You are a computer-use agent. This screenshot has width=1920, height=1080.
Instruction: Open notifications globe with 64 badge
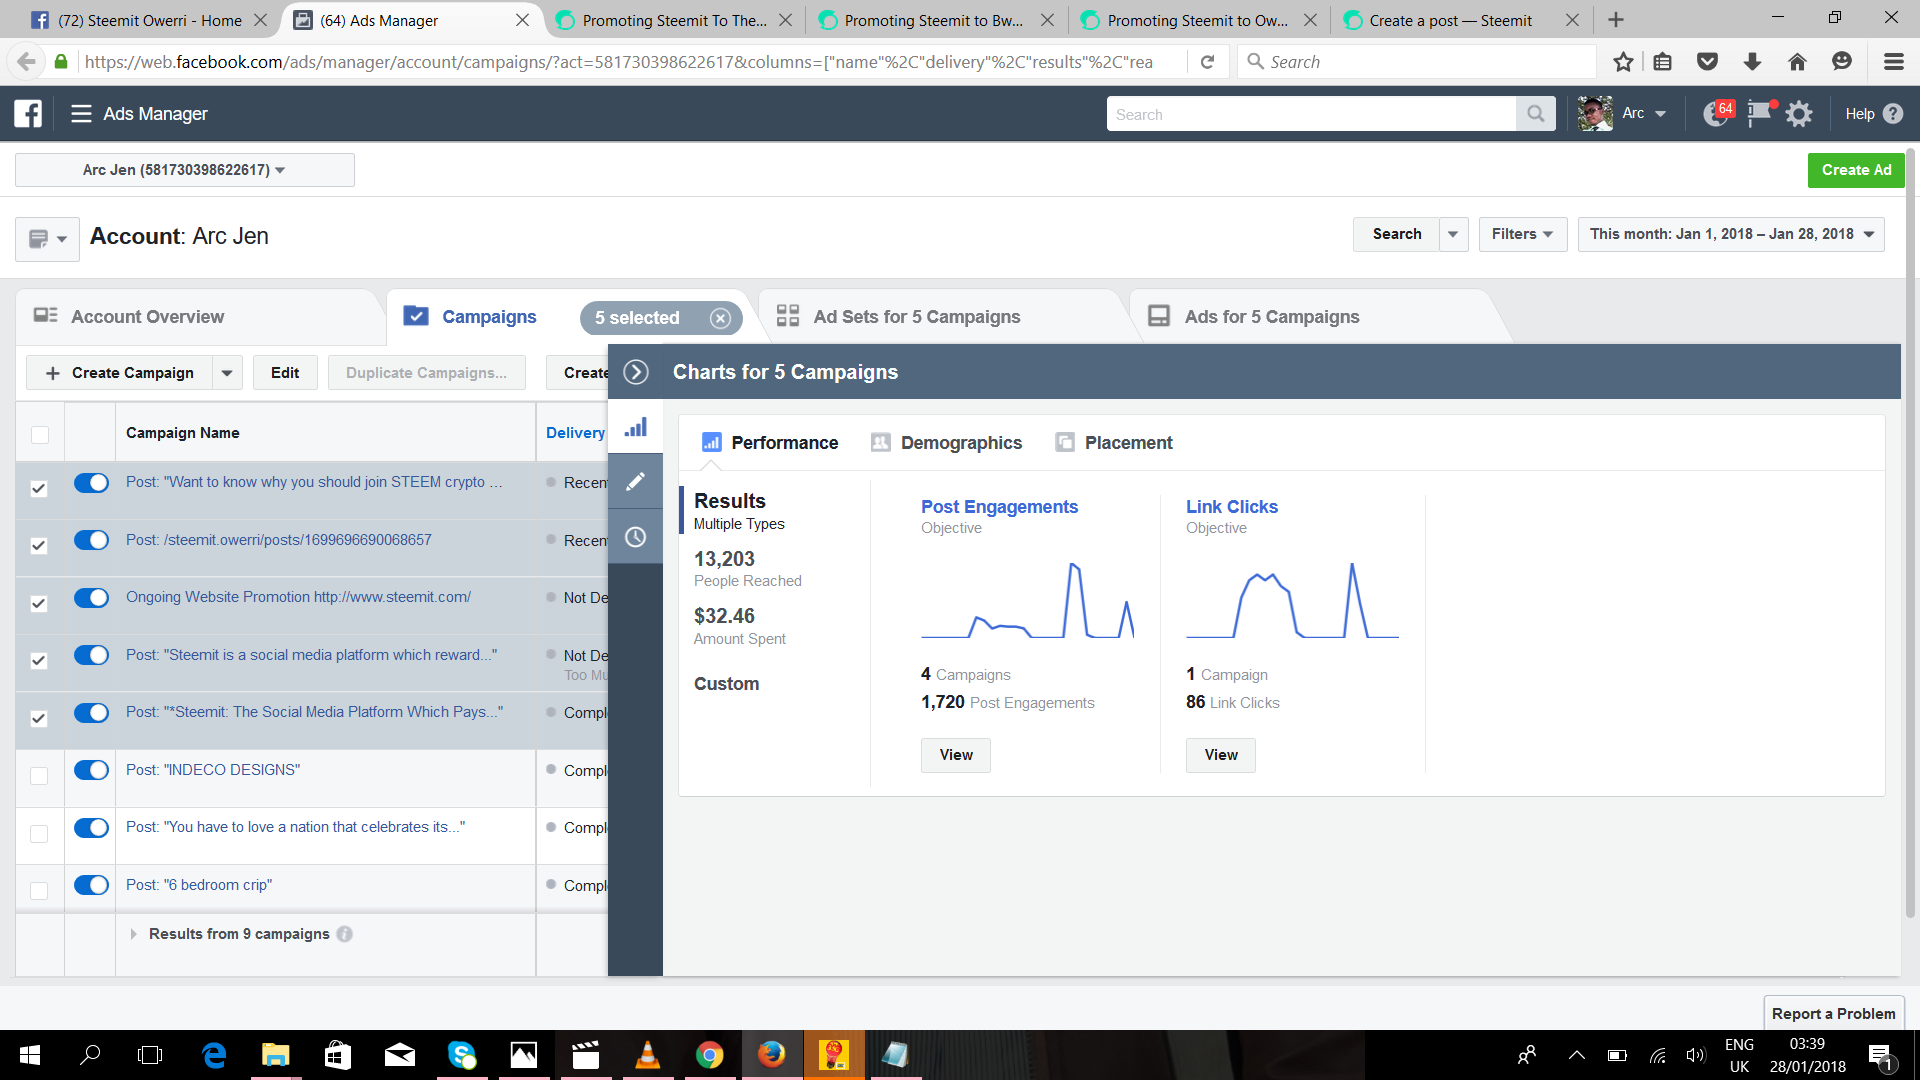tap(1717, 114)
